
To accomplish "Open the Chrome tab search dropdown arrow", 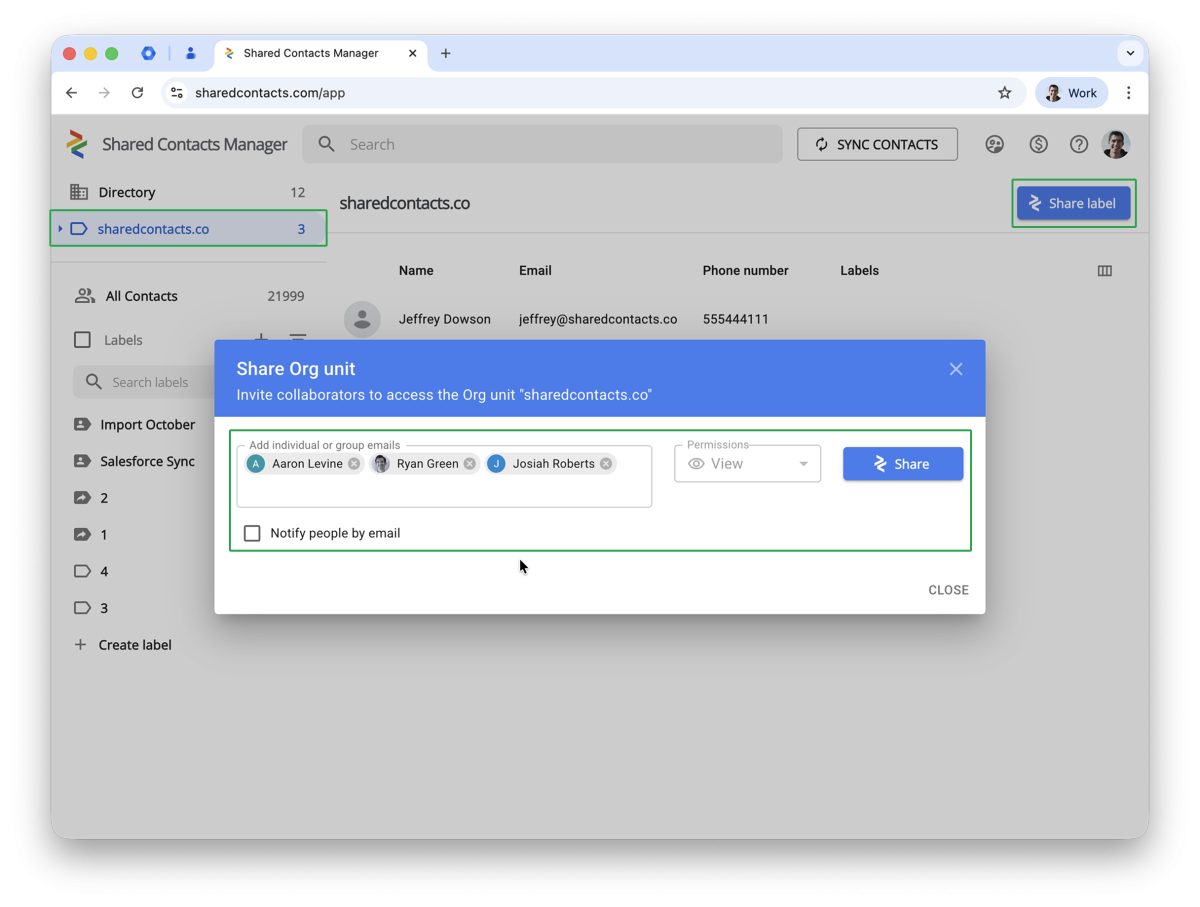I will (x=1130, y=53).
